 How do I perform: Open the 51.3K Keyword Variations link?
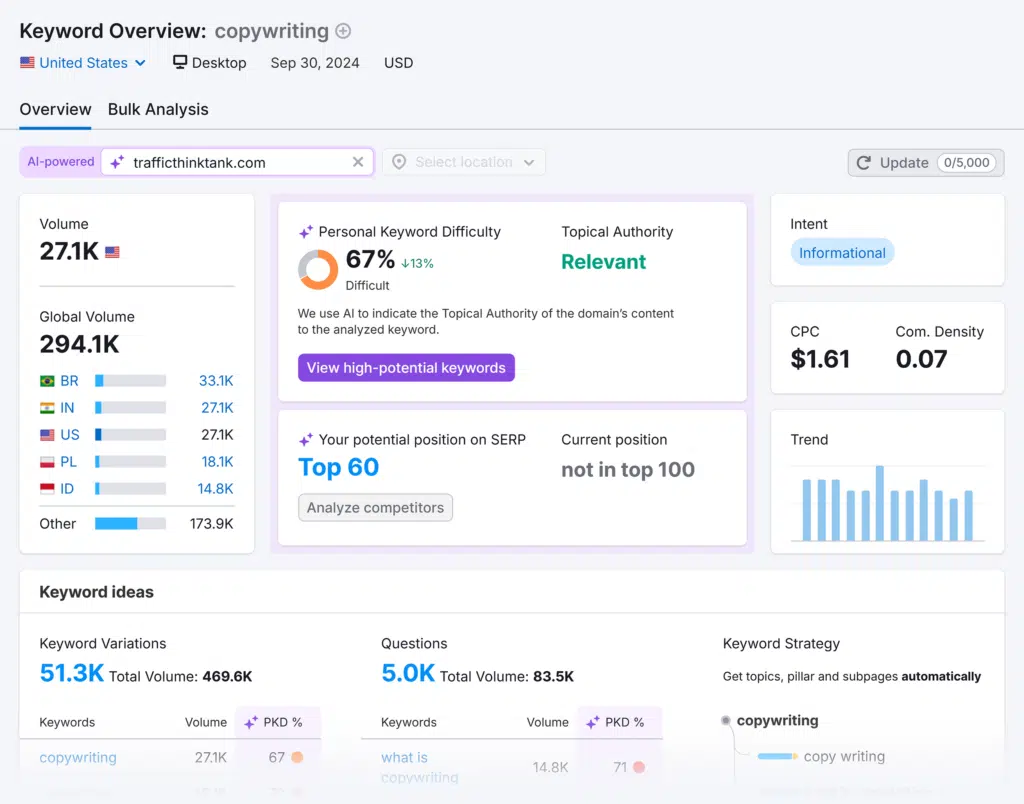coord(71,674)
